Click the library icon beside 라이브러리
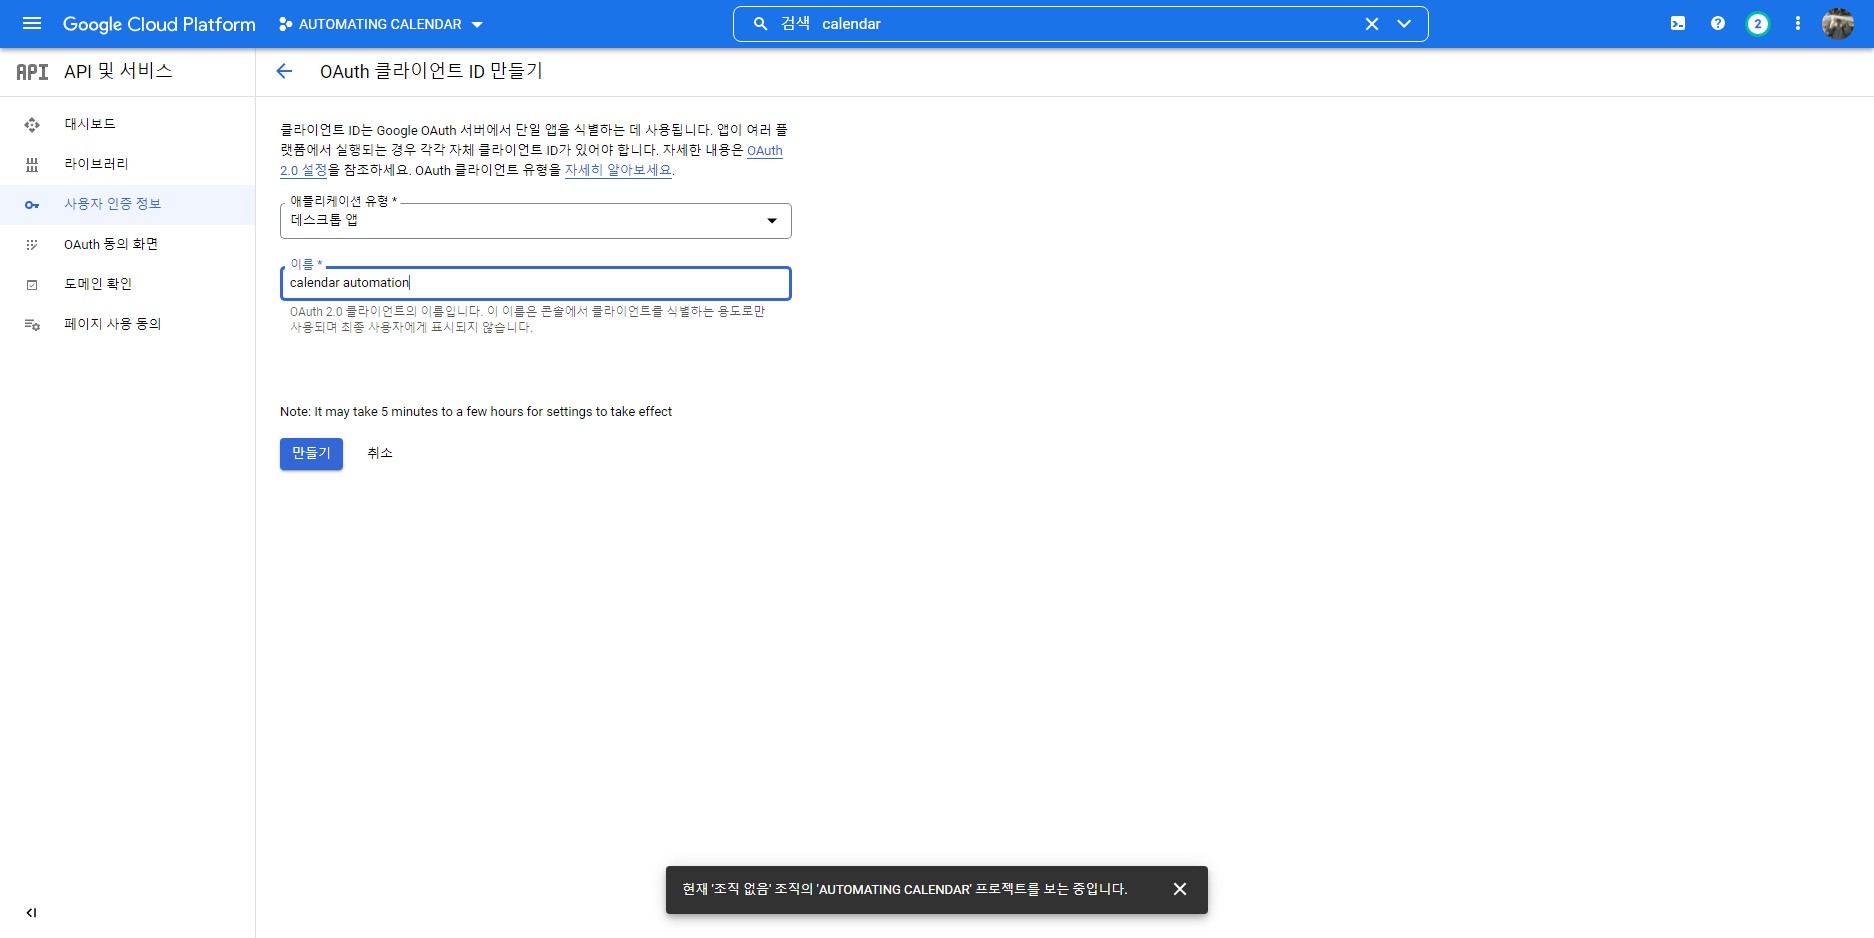This screenshot has width=1874, height=938. 32,165
